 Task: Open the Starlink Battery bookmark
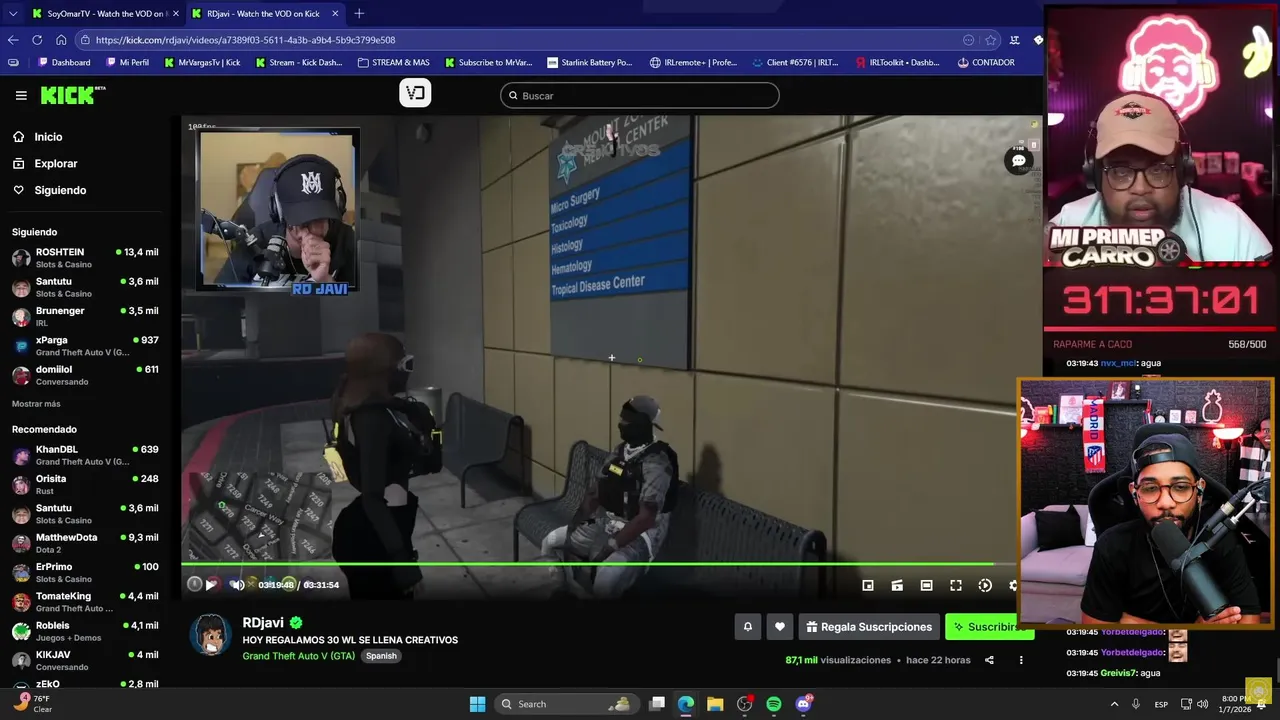click(x=589, y=62)
